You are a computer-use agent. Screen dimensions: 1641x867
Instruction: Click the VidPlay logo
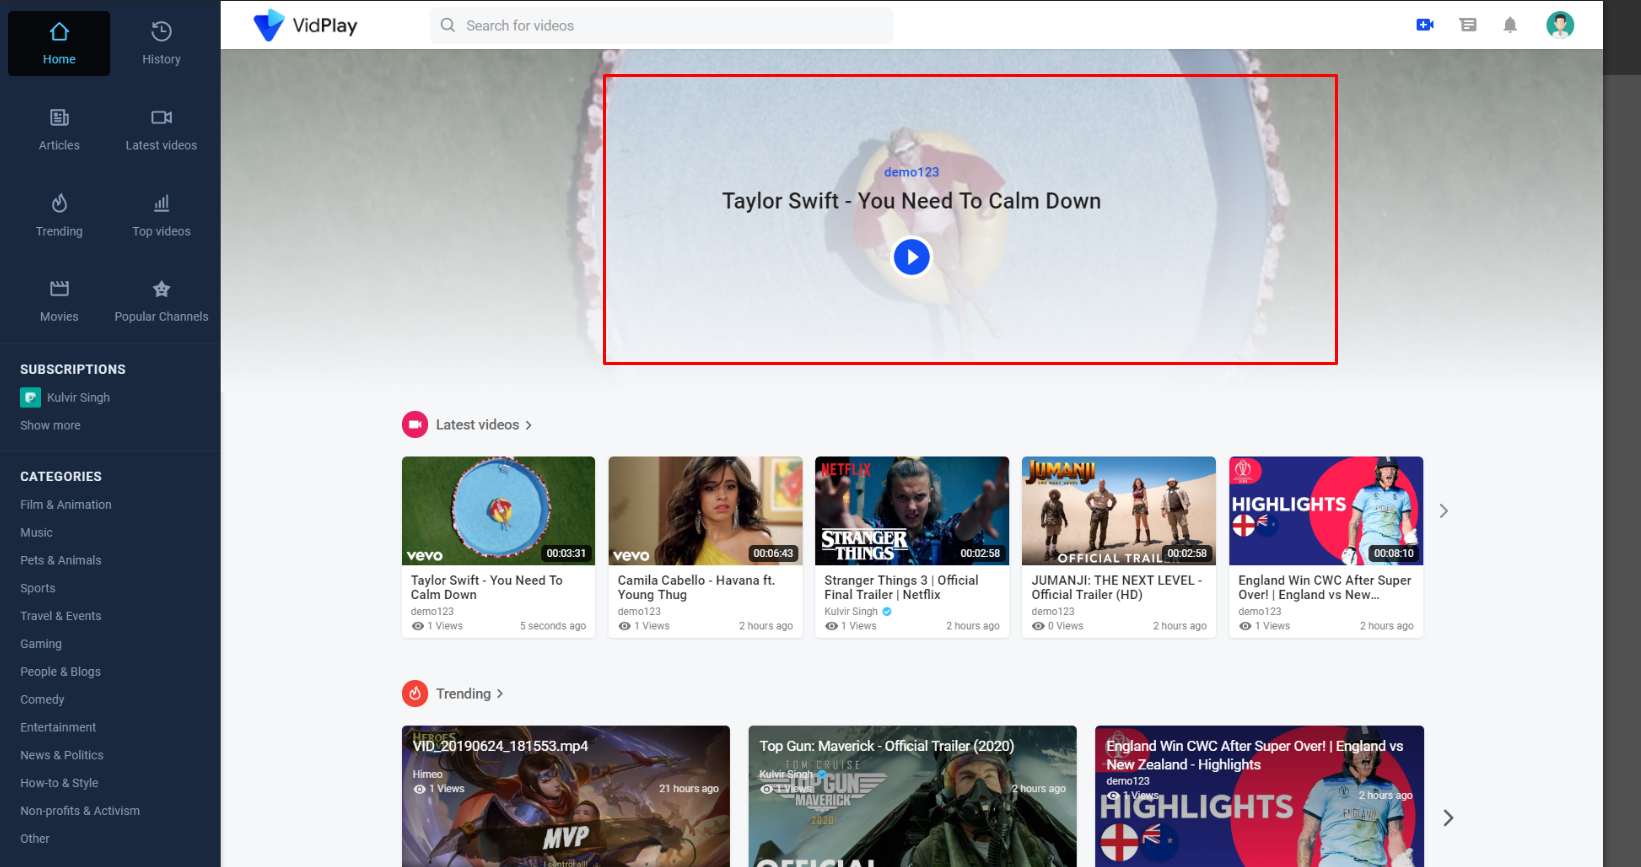(x=305, y=25)
